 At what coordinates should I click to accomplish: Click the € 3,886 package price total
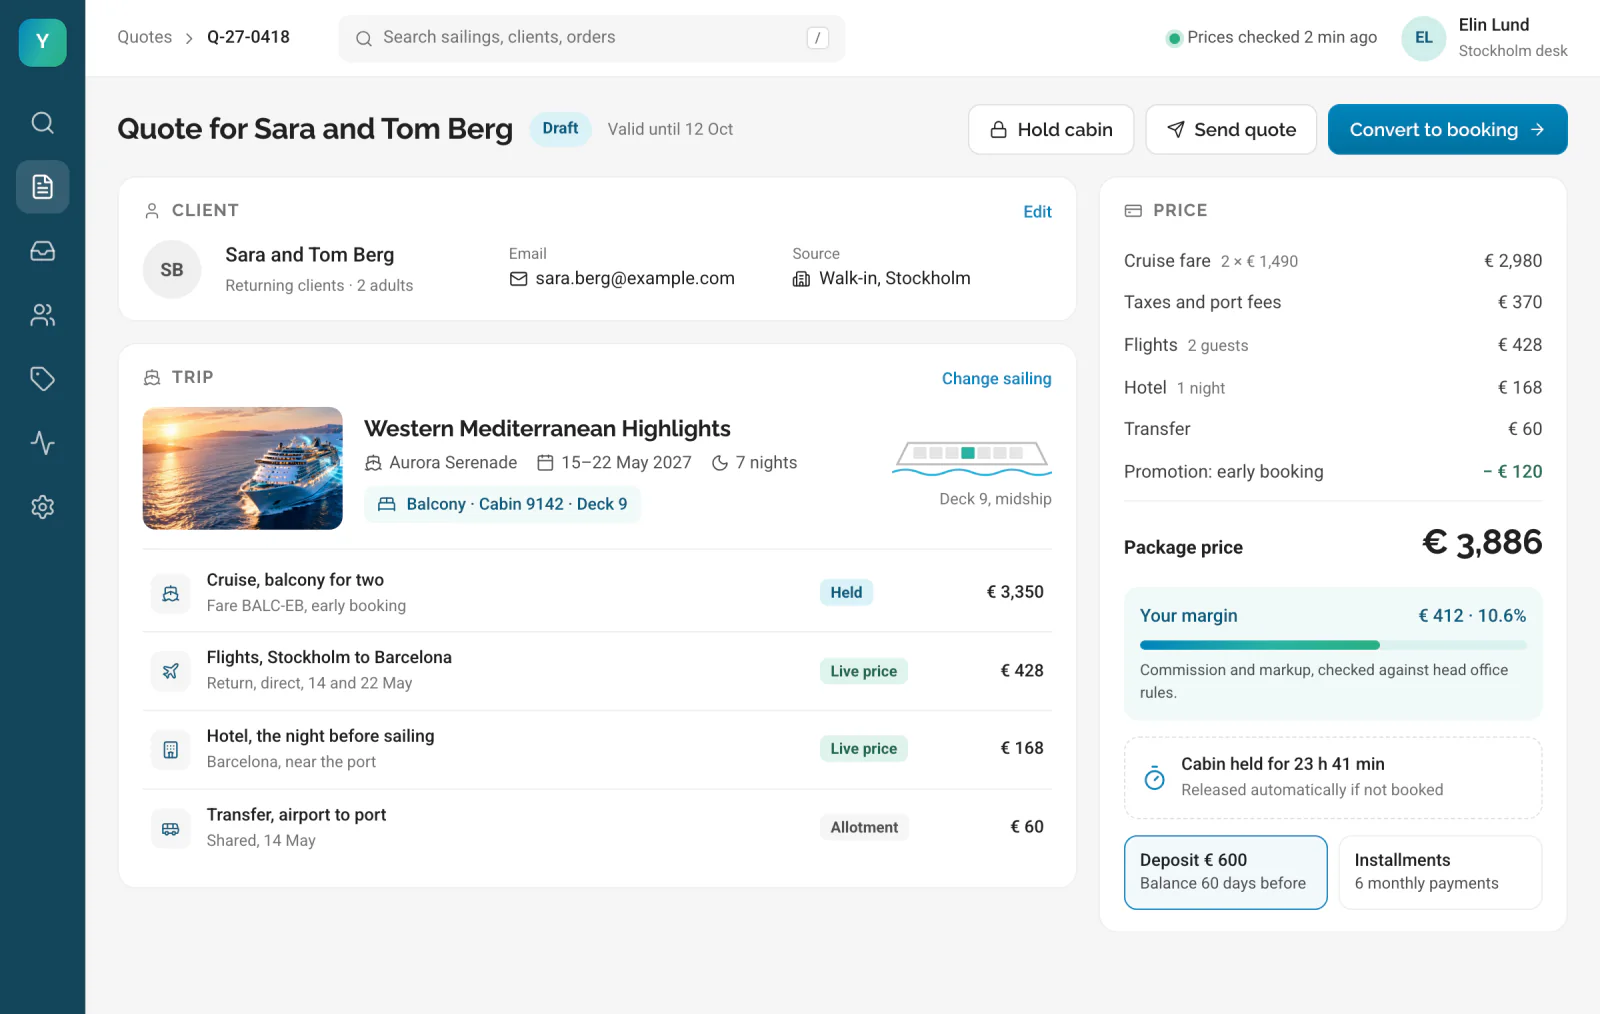pyautogui.click(x=1482, y=543)
